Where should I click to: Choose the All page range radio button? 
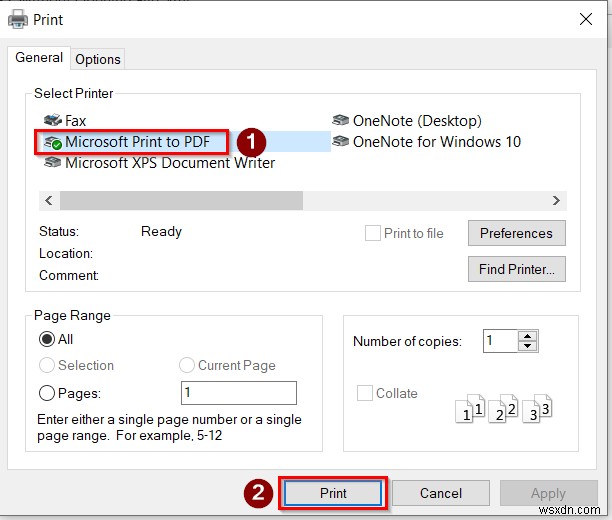click(x=47, y=339)
